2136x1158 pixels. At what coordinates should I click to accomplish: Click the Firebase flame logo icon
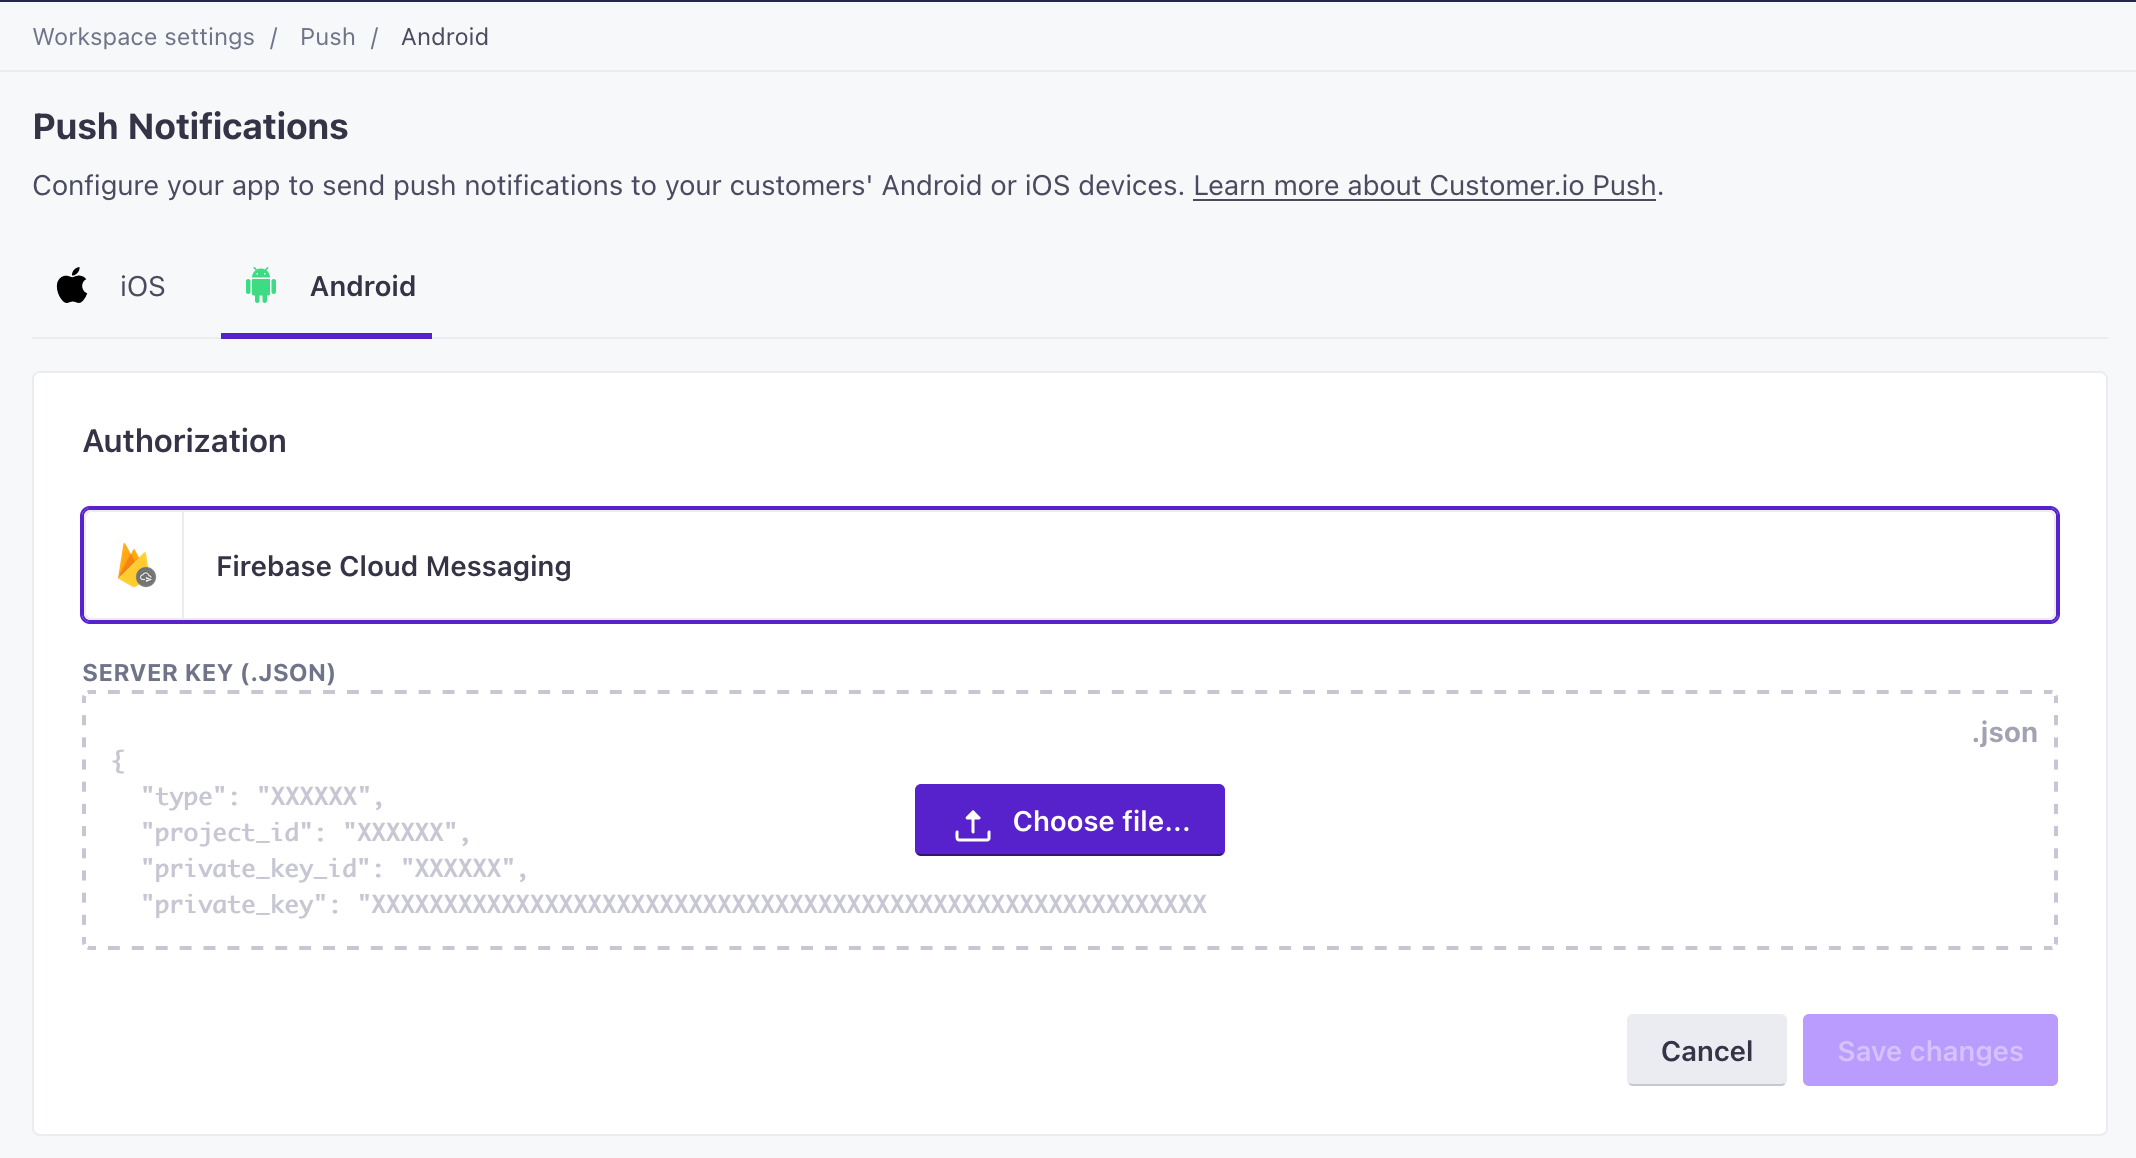point(136,565)
